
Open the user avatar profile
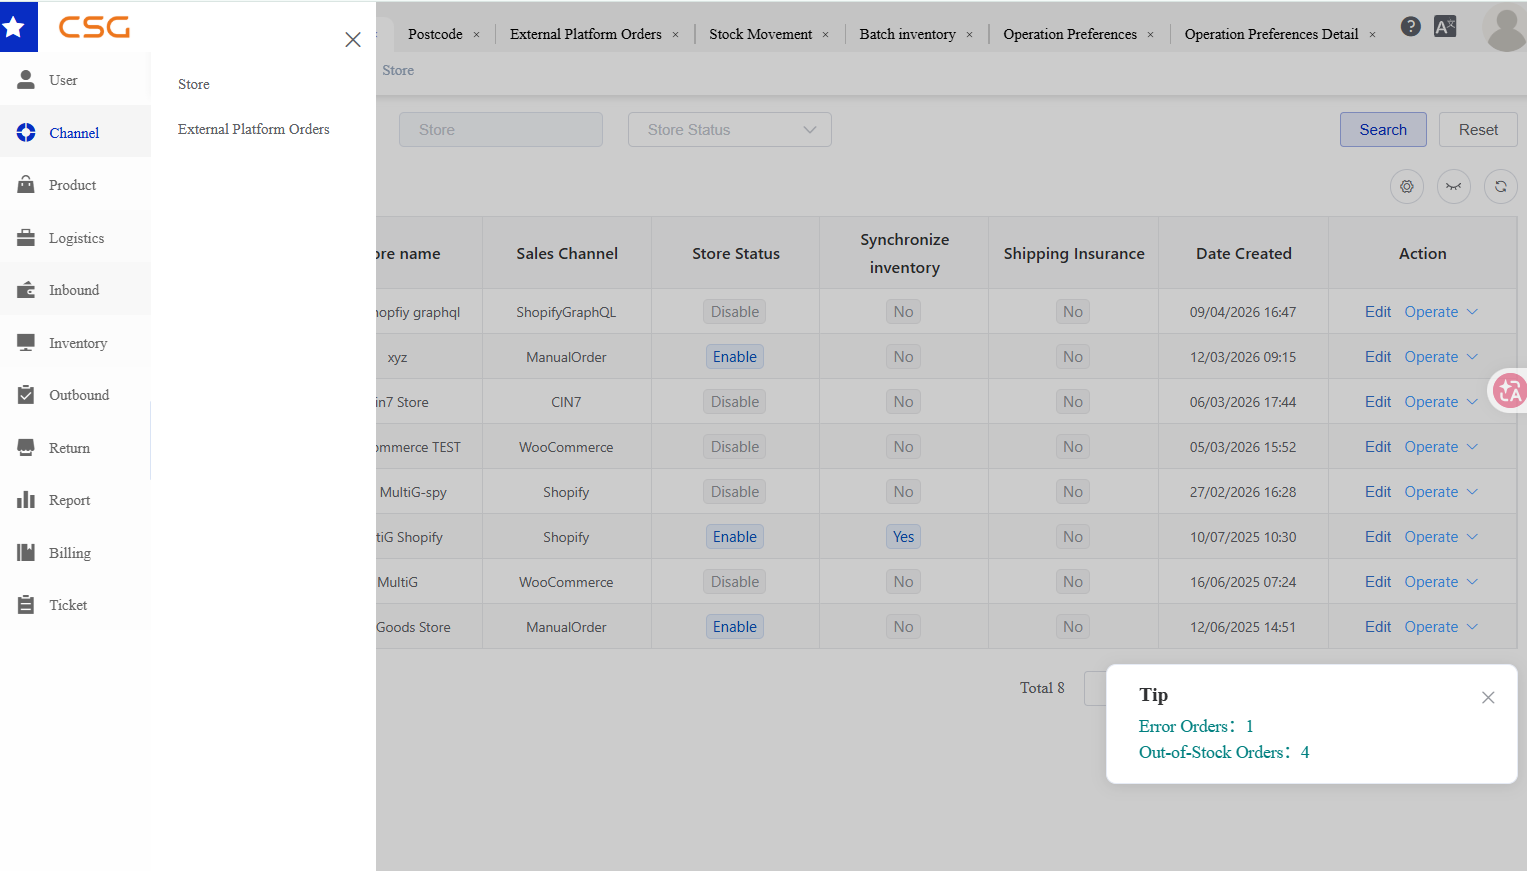pos(1506,28)
